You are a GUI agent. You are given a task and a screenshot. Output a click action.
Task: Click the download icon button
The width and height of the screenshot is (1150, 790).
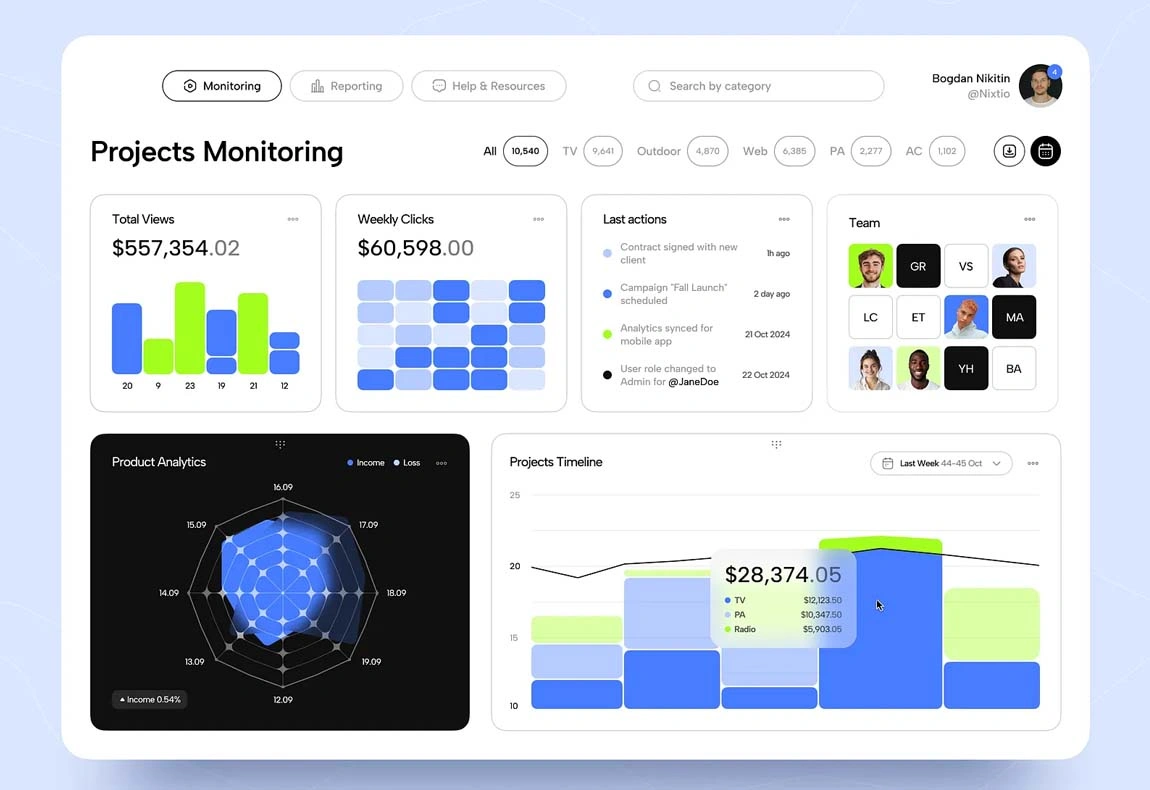(x=1009, y=151)
